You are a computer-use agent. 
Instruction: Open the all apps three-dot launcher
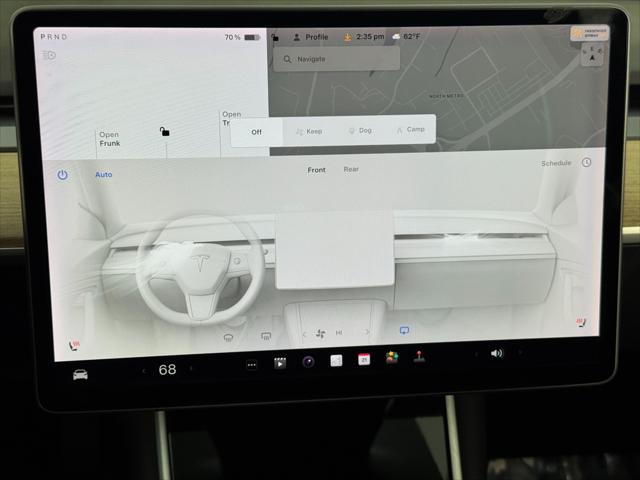(251, 365)
